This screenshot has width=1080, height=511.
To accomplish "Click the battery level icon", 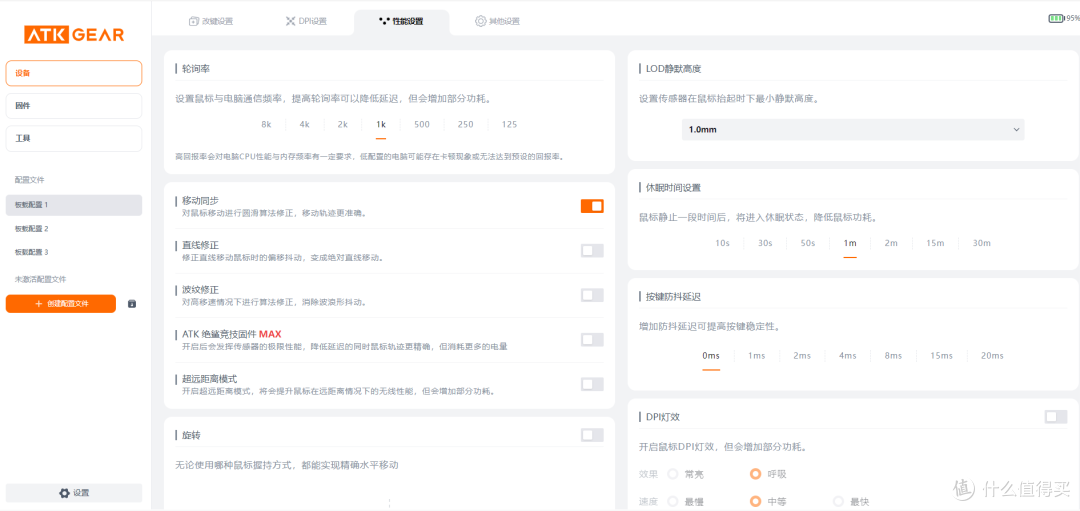I will click(1056, 19).
